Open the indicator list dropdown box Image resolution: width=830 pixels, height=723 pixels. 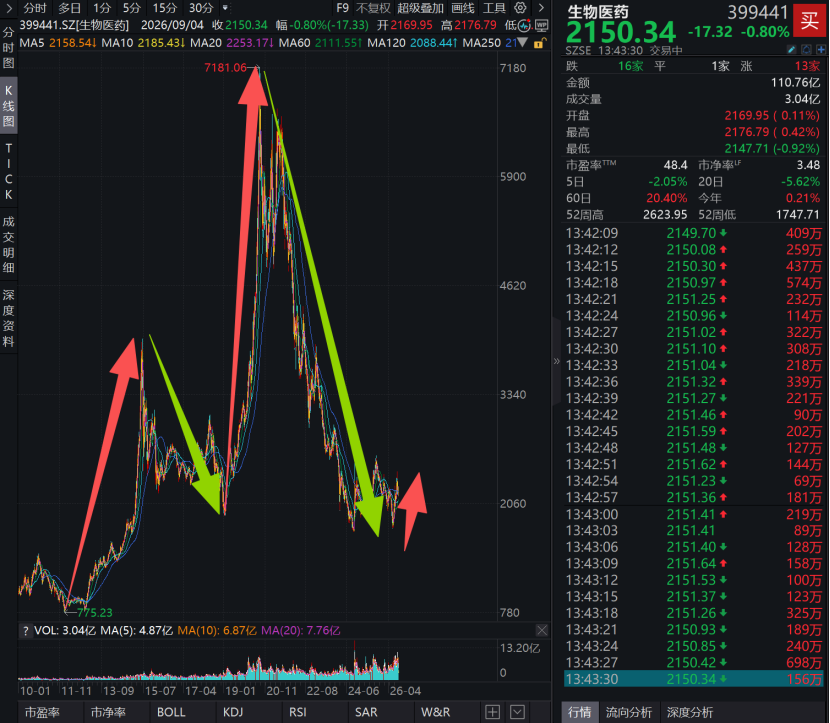[518, 712]
